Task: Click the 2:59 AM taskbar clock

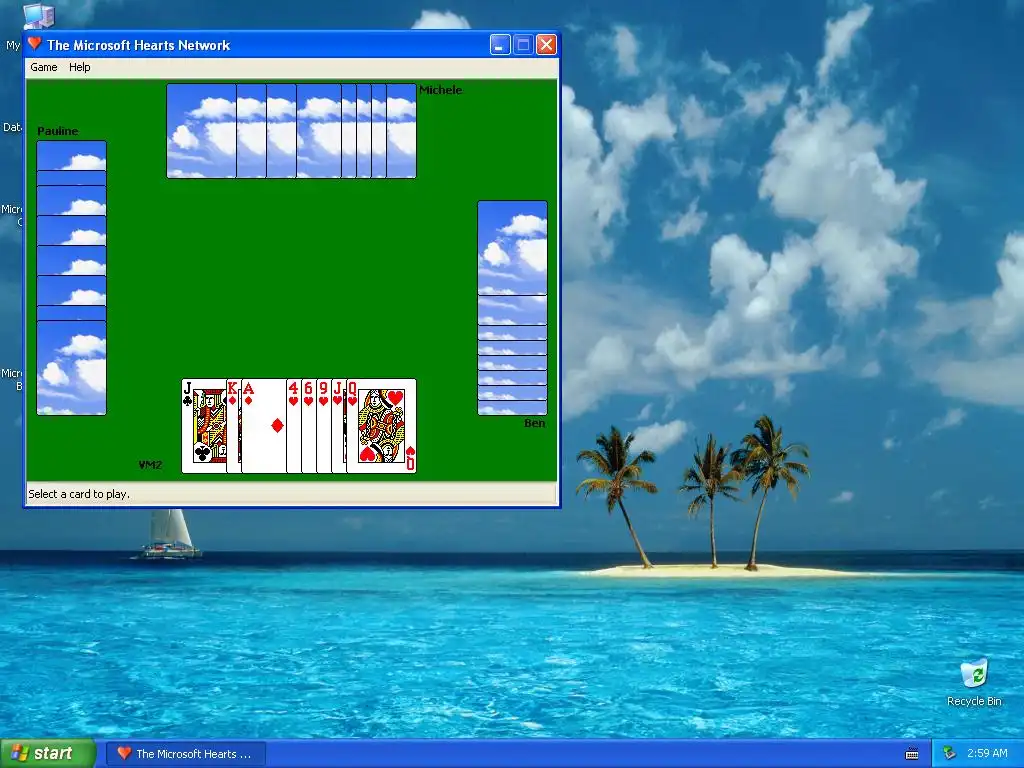Action: pyautogui.click(x=987, y=753)
